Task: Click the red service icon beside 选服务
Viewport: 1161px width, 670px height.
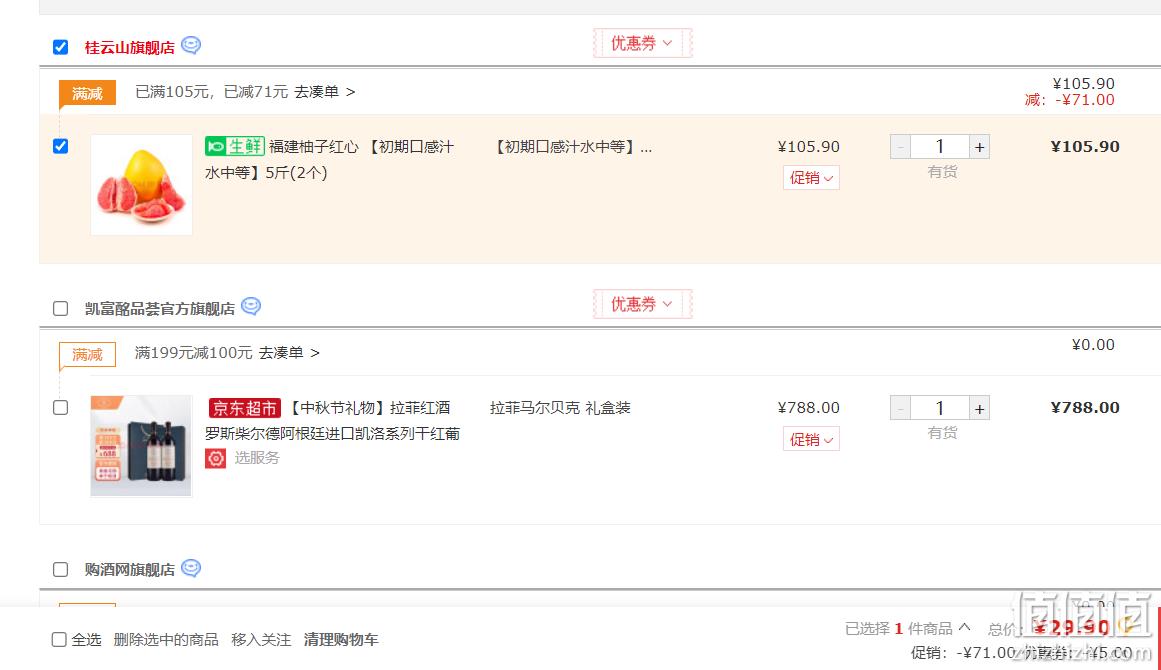Action: [x=215, y=458]
